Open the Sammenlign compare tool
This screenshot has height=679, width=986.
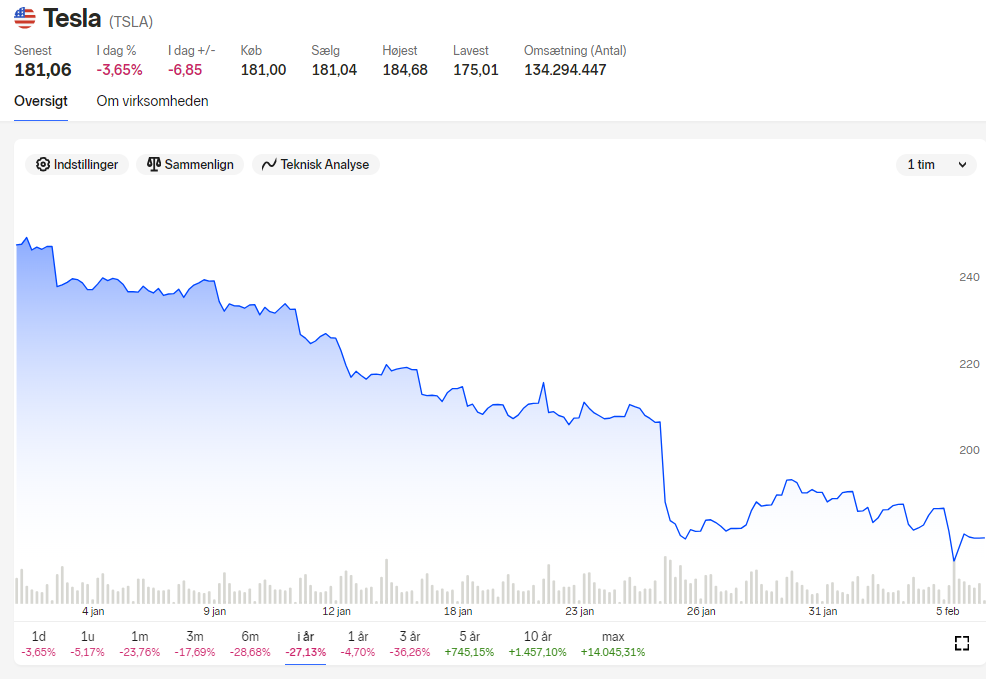pos(190,165)
